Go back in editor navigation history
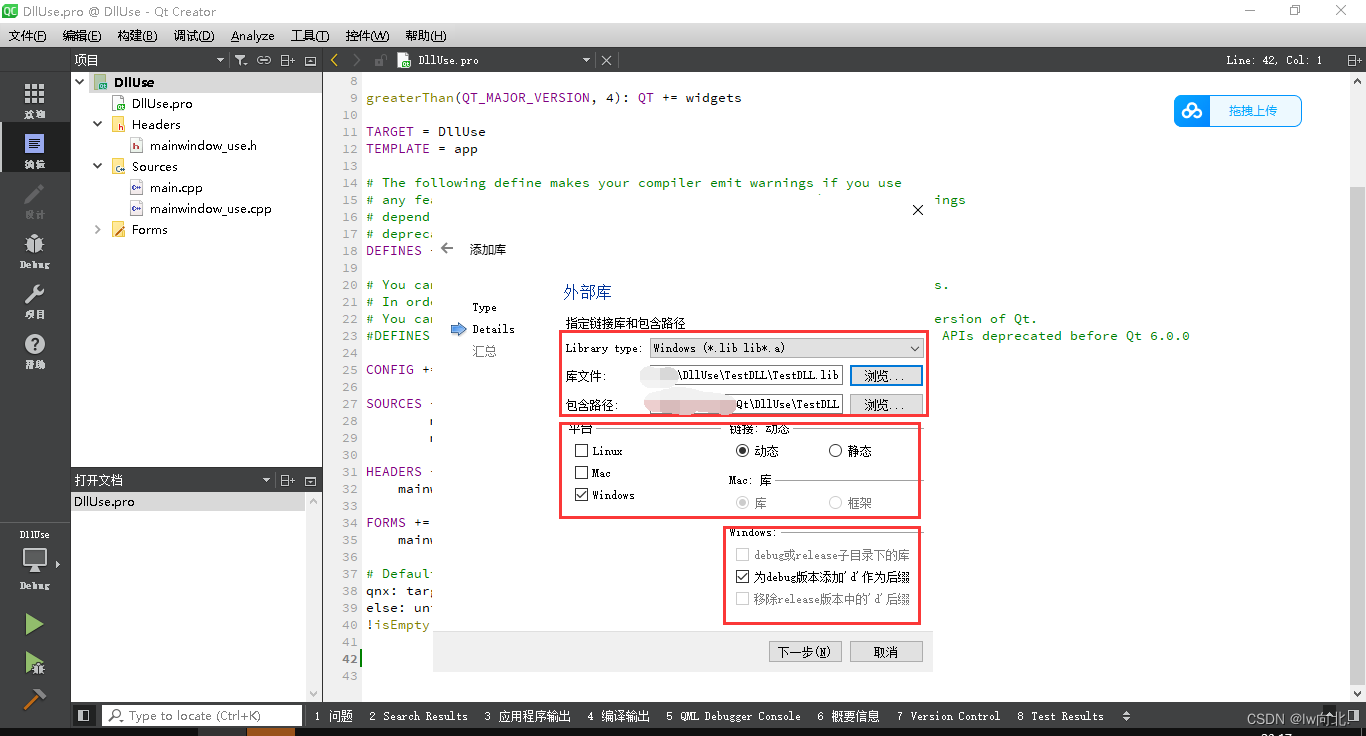The width and height of the screenshot is (1366, 736). tap(334, 60)
